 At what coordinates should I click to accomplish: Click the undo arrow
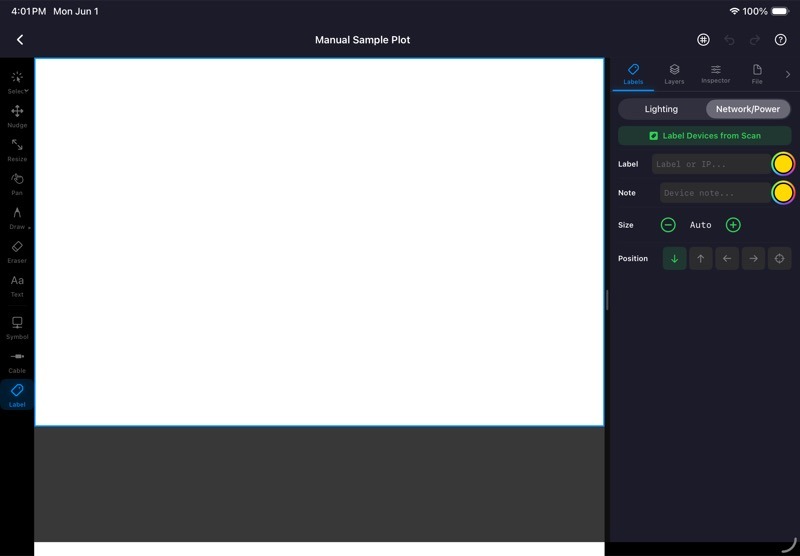[729, 40]
